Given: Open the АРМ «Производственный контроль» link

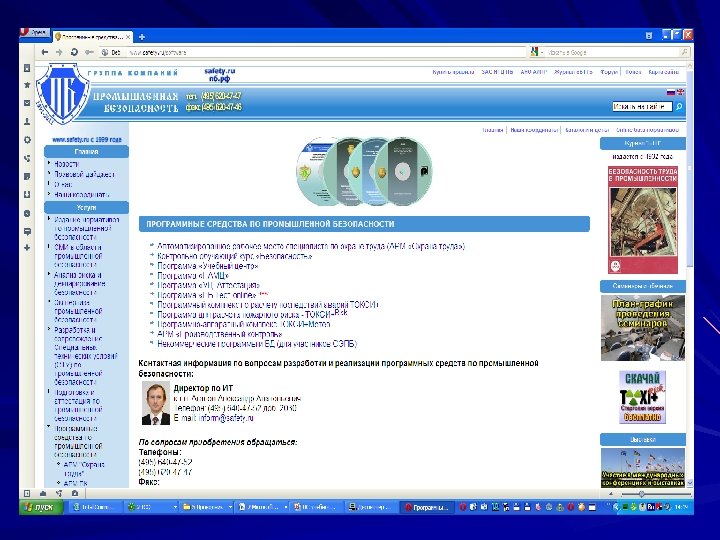Looking at the screenshot, I should [x=219, y=334].
